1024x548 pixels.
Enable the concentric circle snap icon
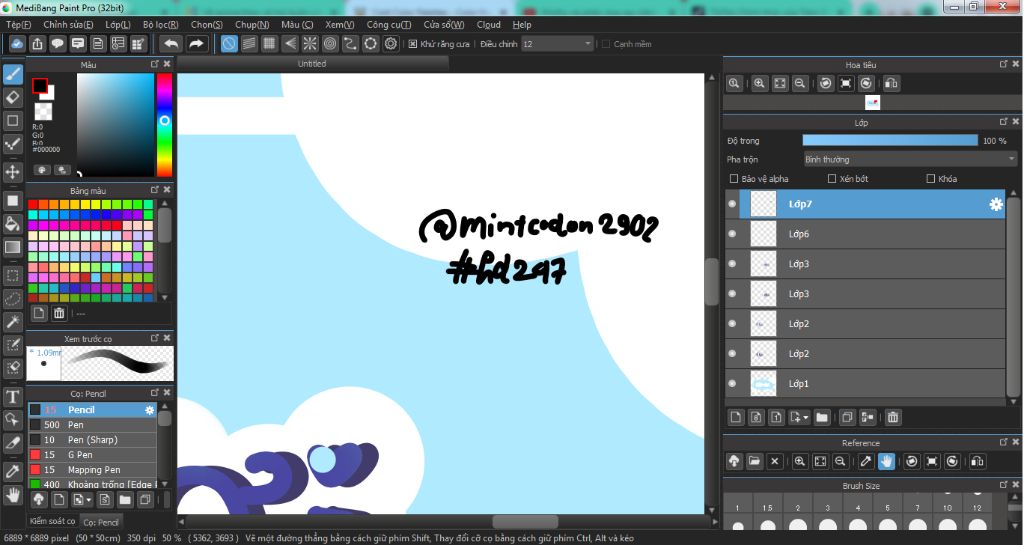coord(330,44)
